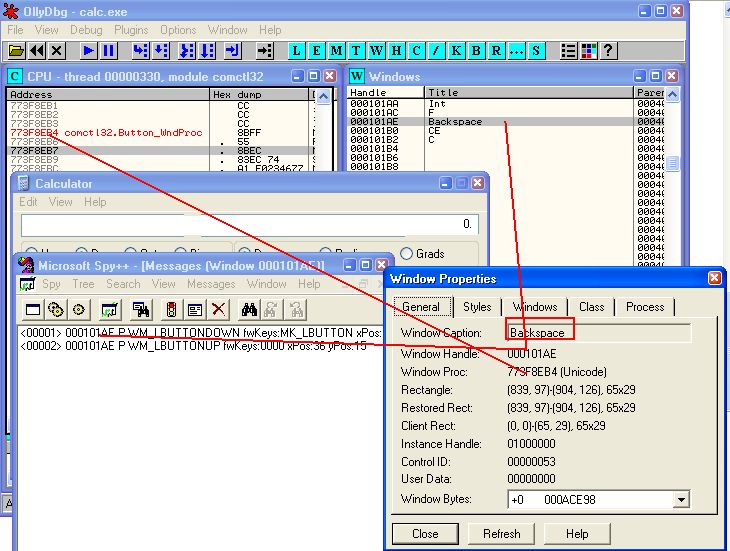Click Spy++ Find Window icon
The image size is (730, 551).
pos(141,309)
